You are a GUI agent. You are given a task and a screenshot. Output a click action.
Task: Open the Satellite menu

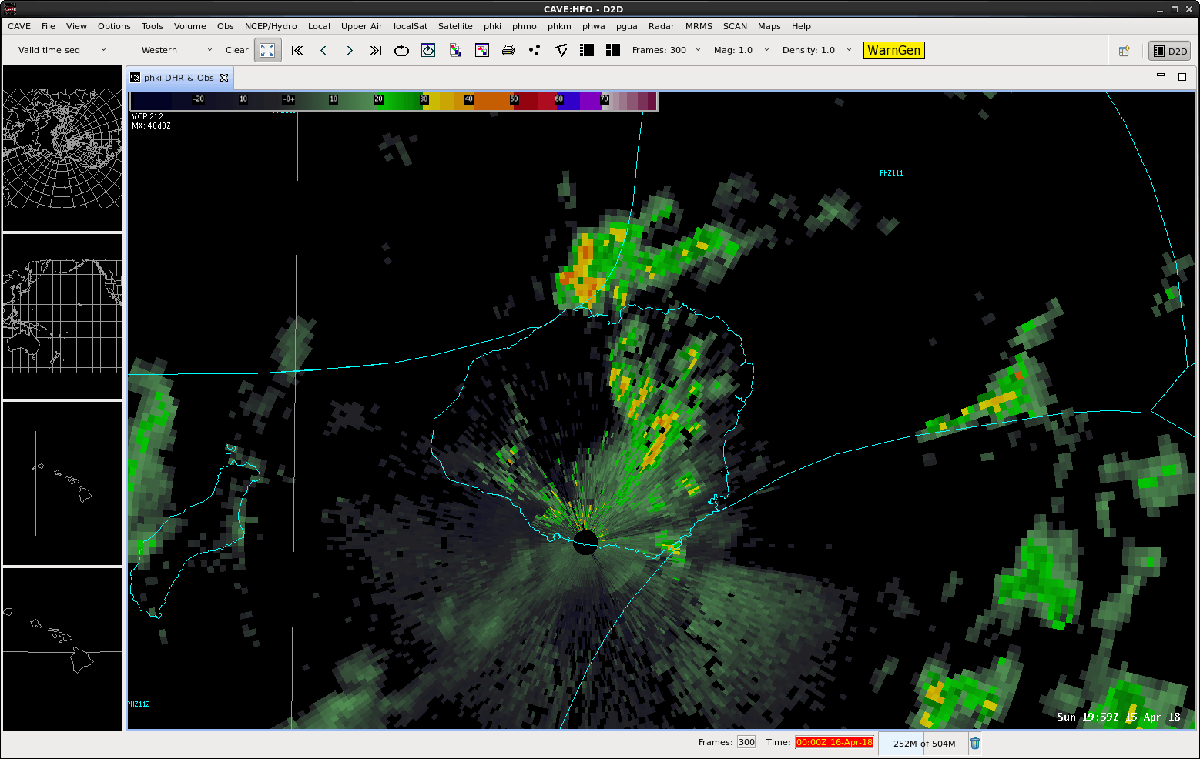(x=456, y=26)
